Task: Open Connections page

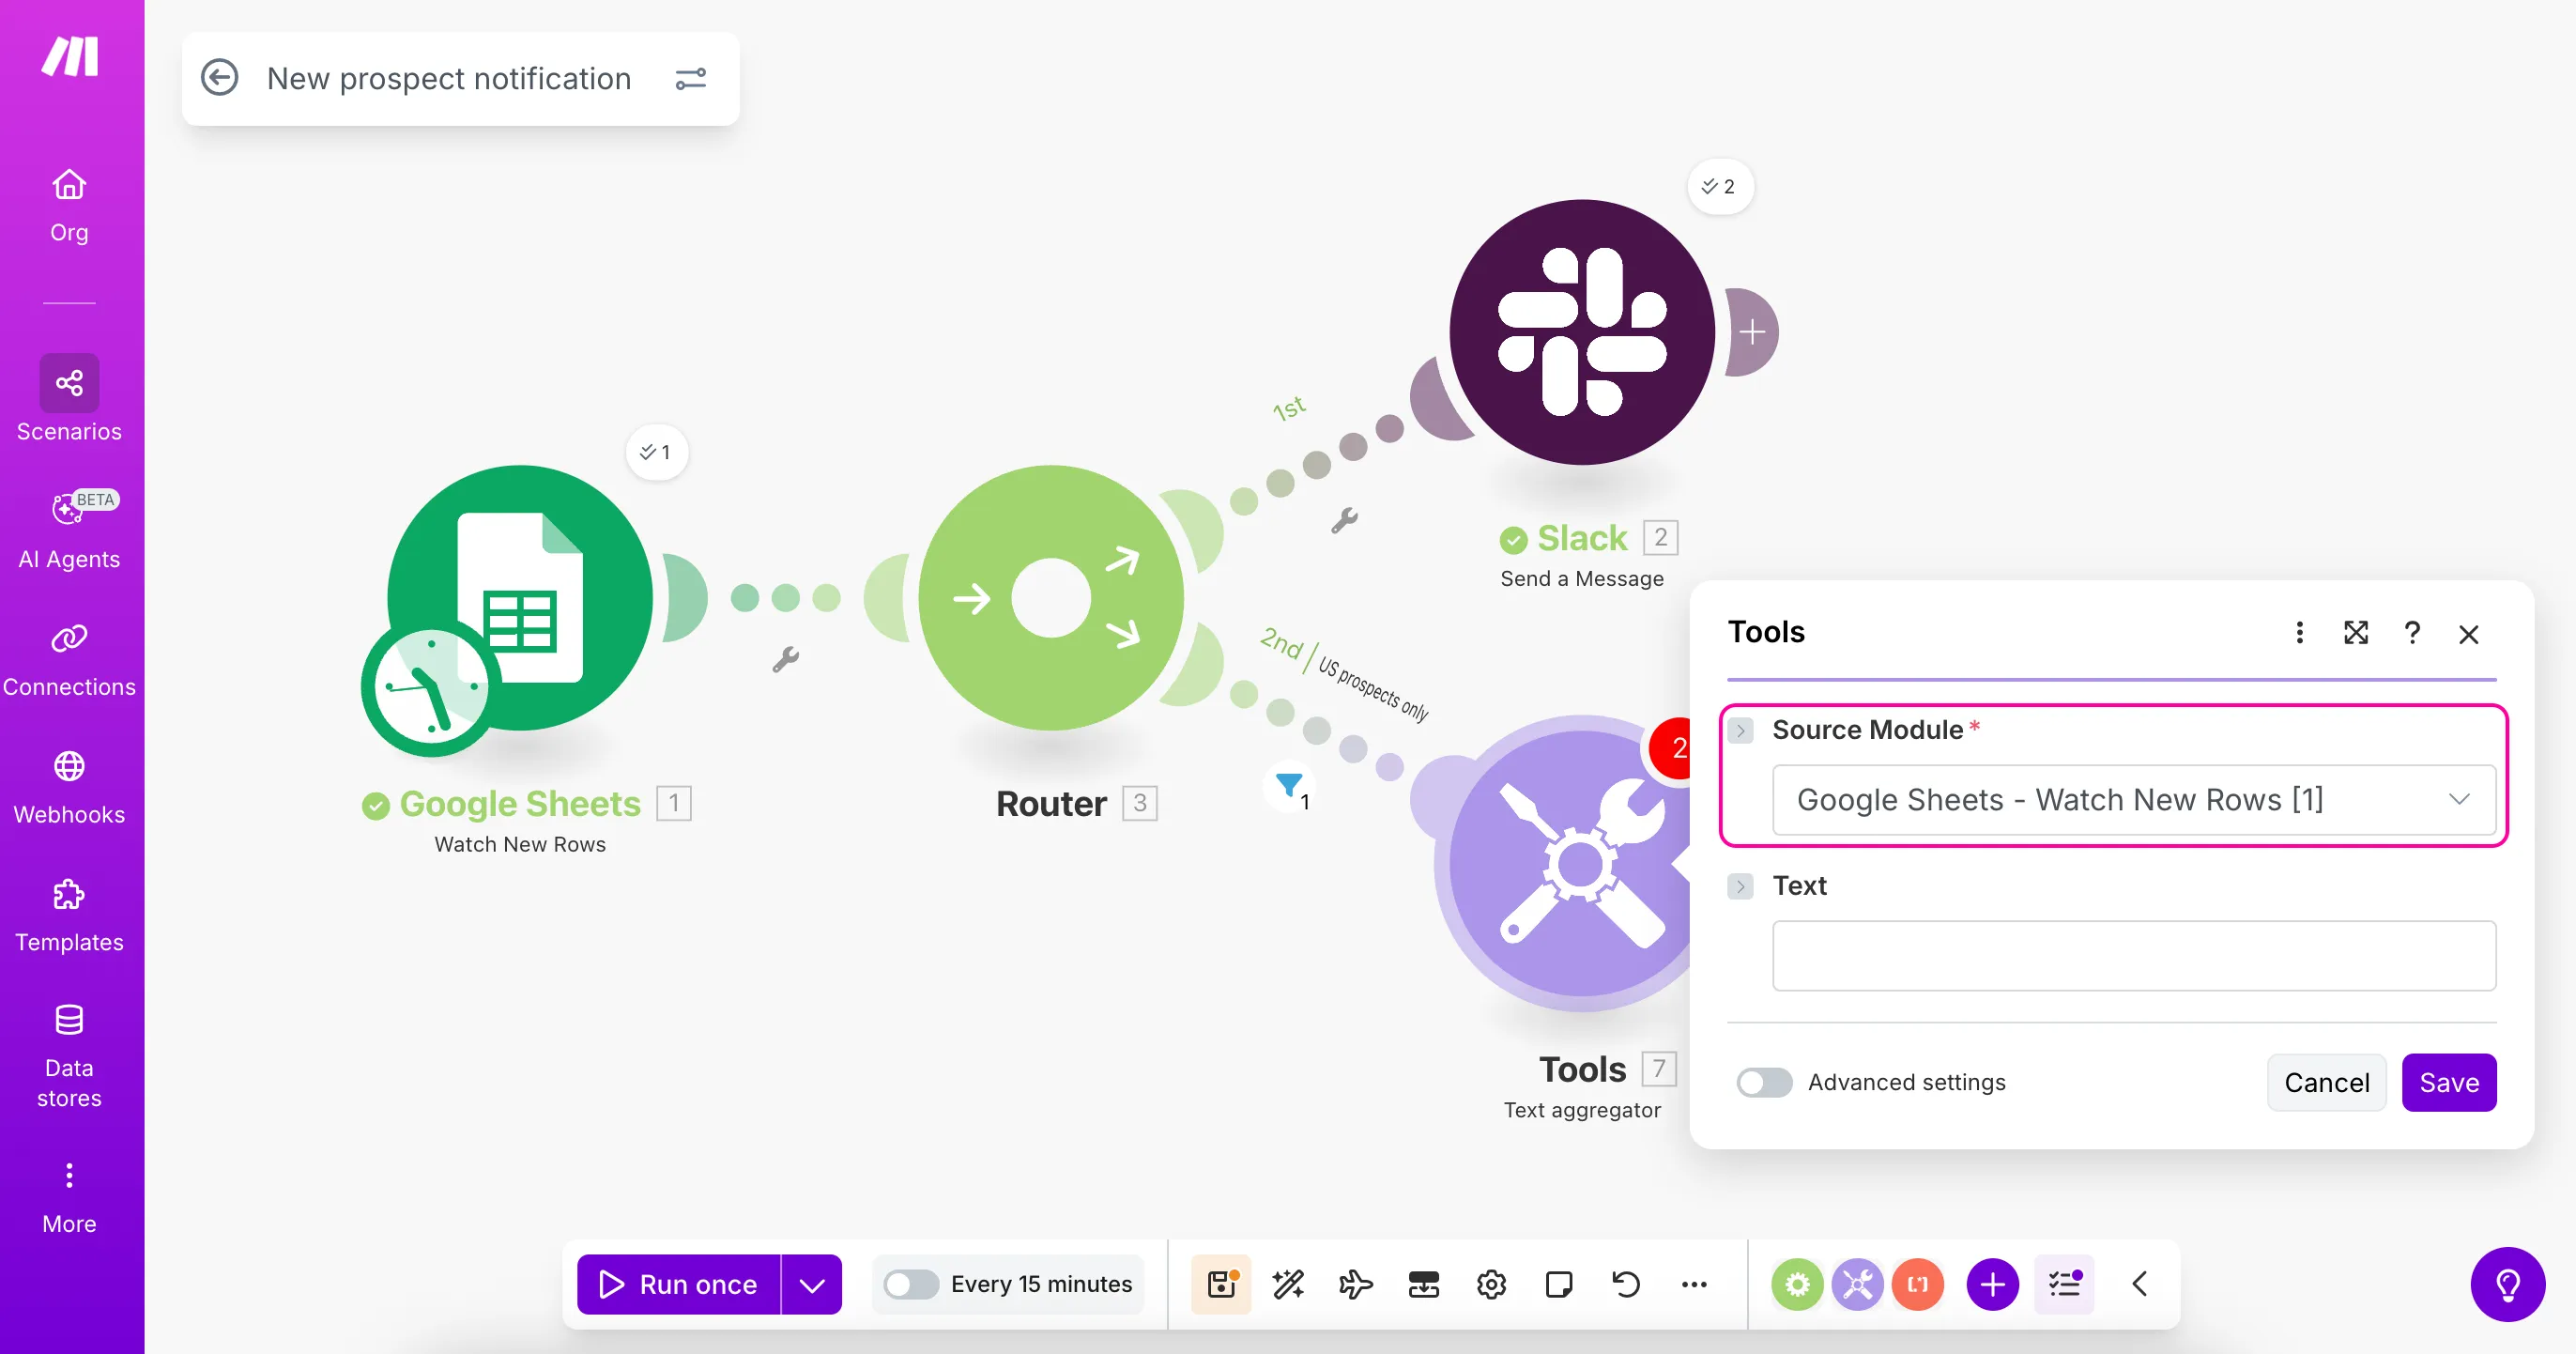Action: (x=69, y=660)
